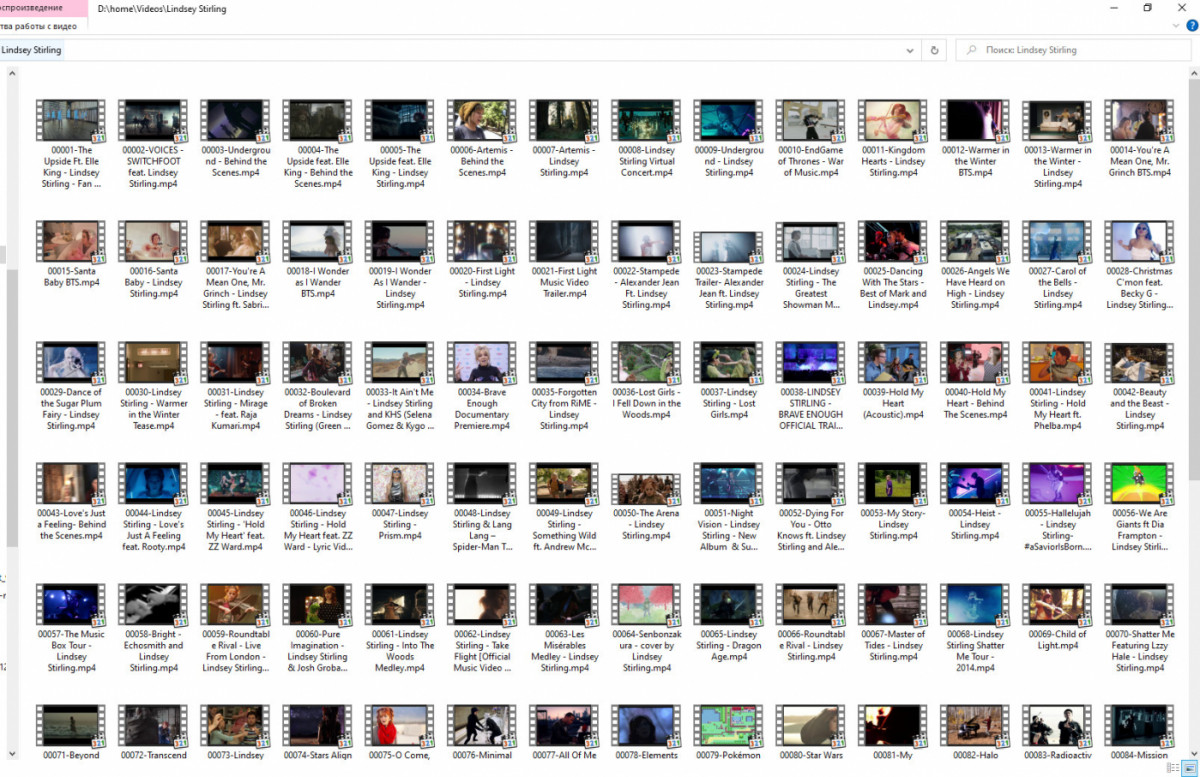Select 00028-Christmas C'mon feat. Becky G video
The height and width of the screenshot is (777, 1200).
click(x=1139, y=242)
